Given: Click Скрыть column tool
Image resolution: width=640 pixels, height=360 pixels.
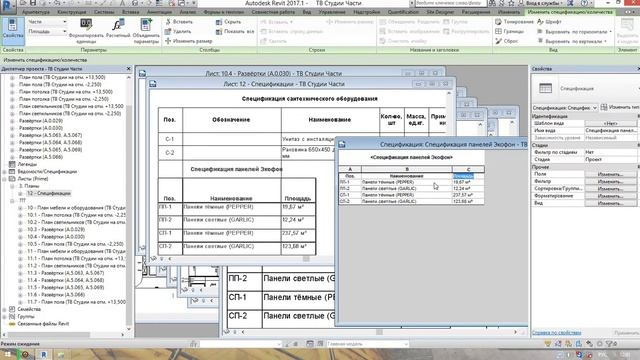Looking at the screenshot, I should tap(228, 22).
